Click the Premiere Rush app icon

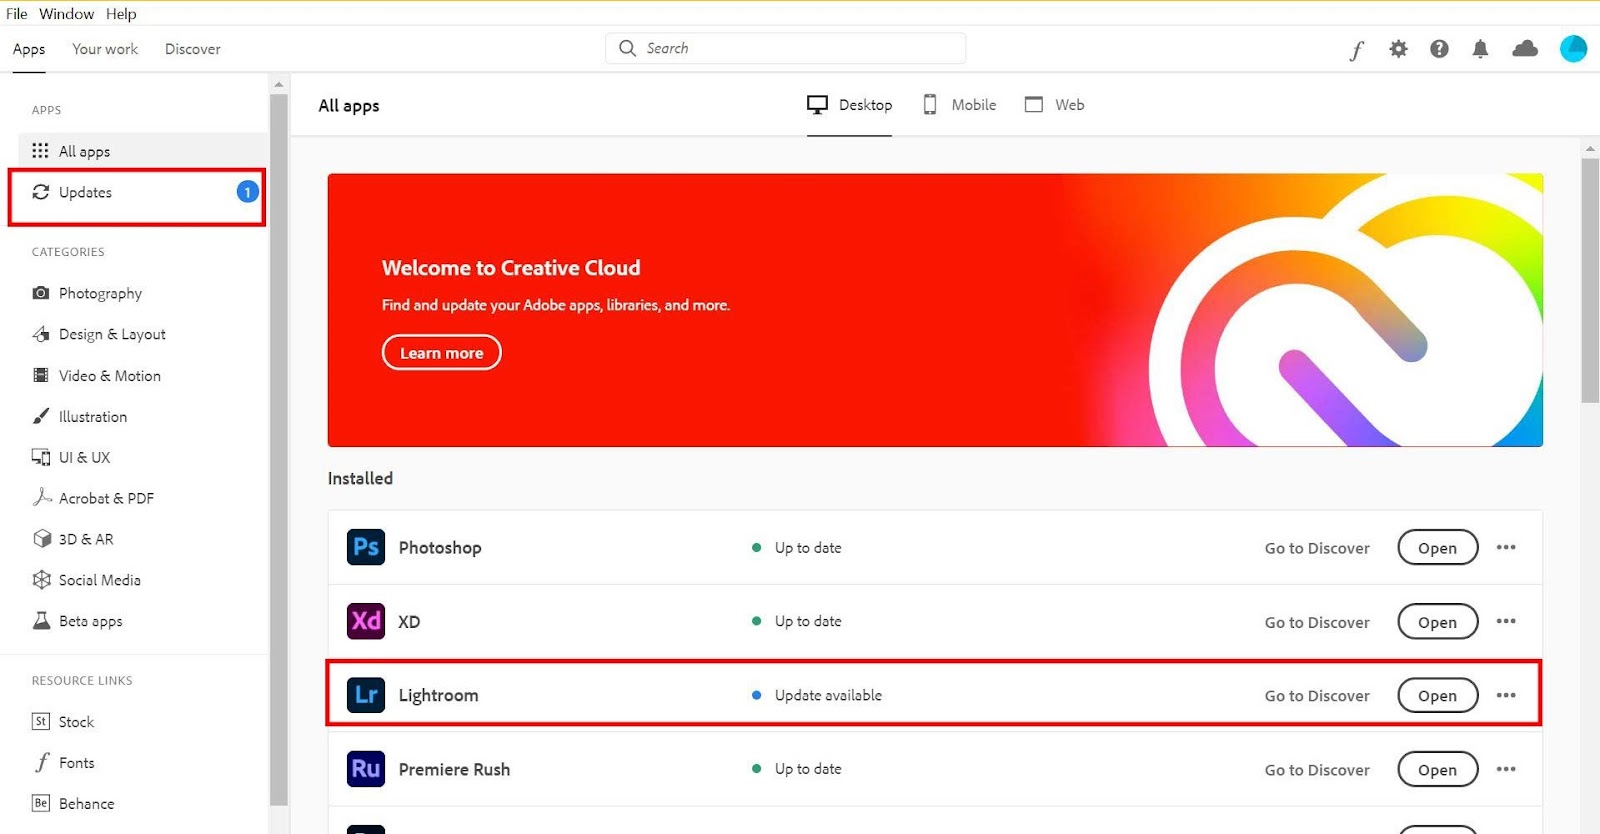(x=366, y=769)
